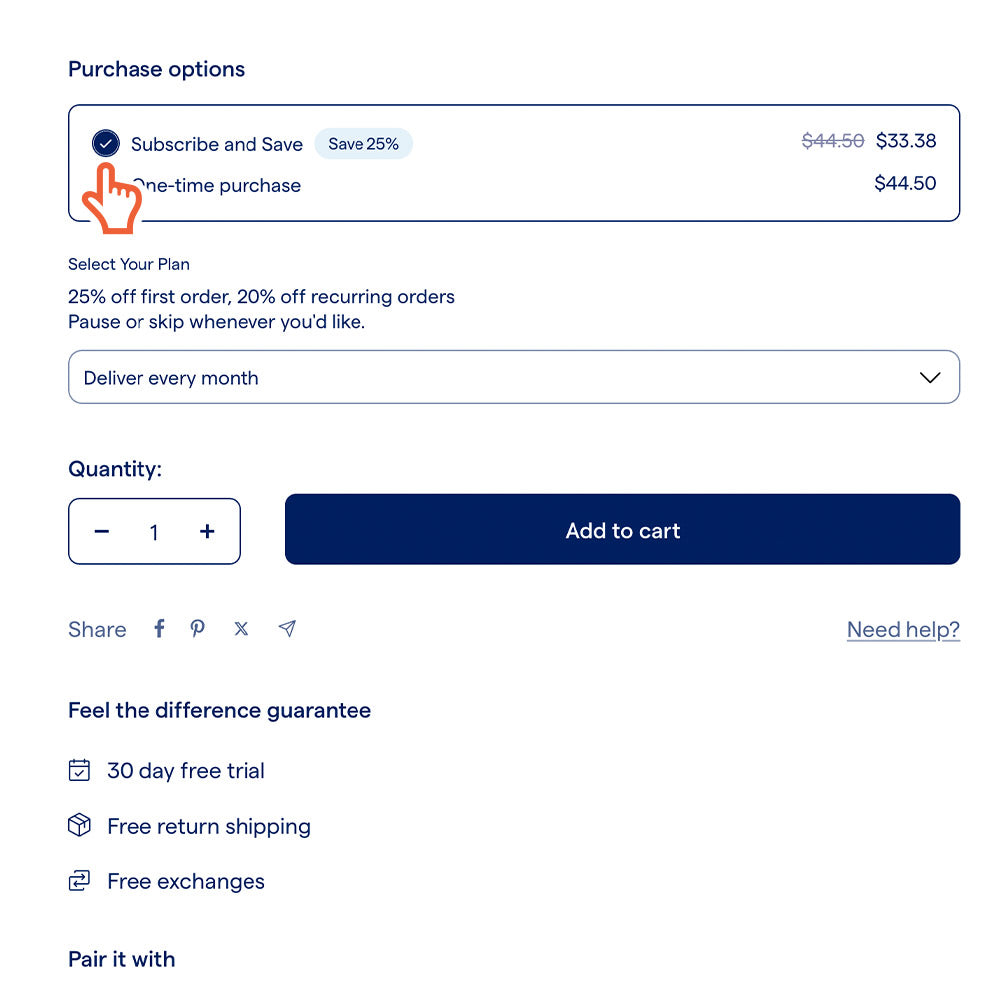
Task: Open the Need help? link
Action: 903,629
